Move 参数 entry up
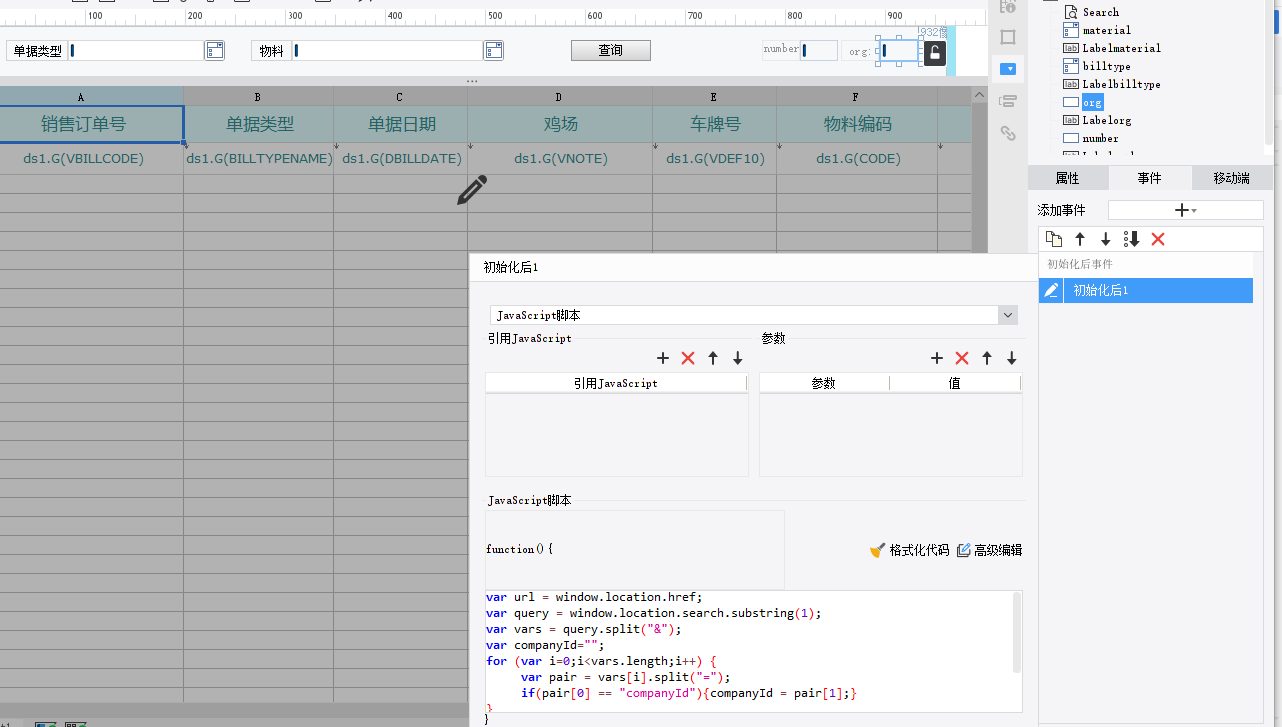The width and height of the screenshot is (1282, 727). [x=987, y=358]
